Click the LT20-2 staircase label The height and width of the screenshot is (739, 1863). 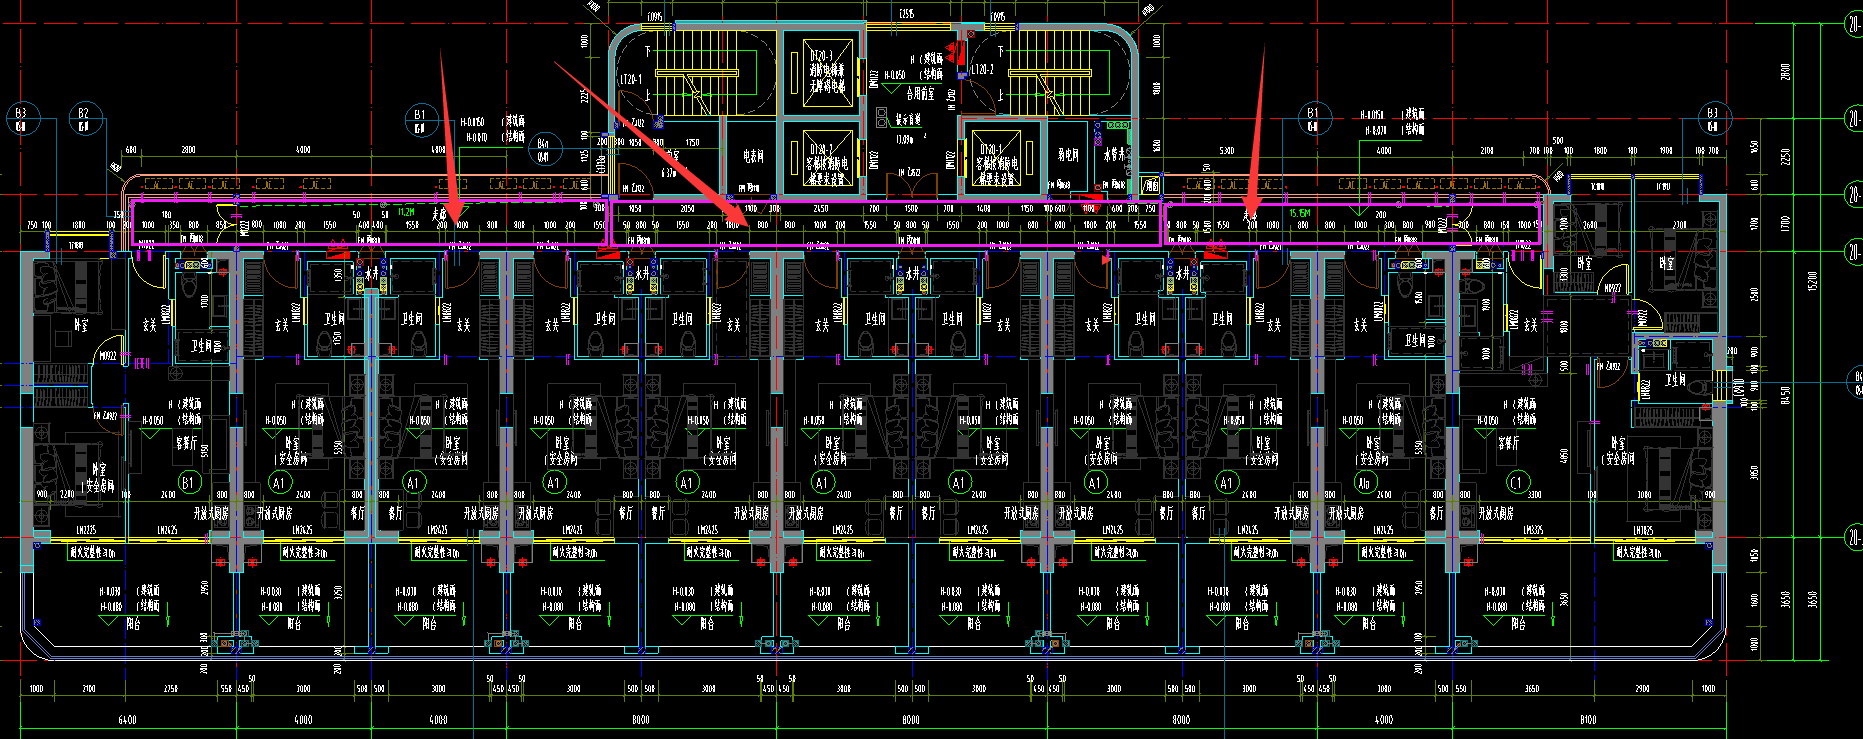point(982,70)
